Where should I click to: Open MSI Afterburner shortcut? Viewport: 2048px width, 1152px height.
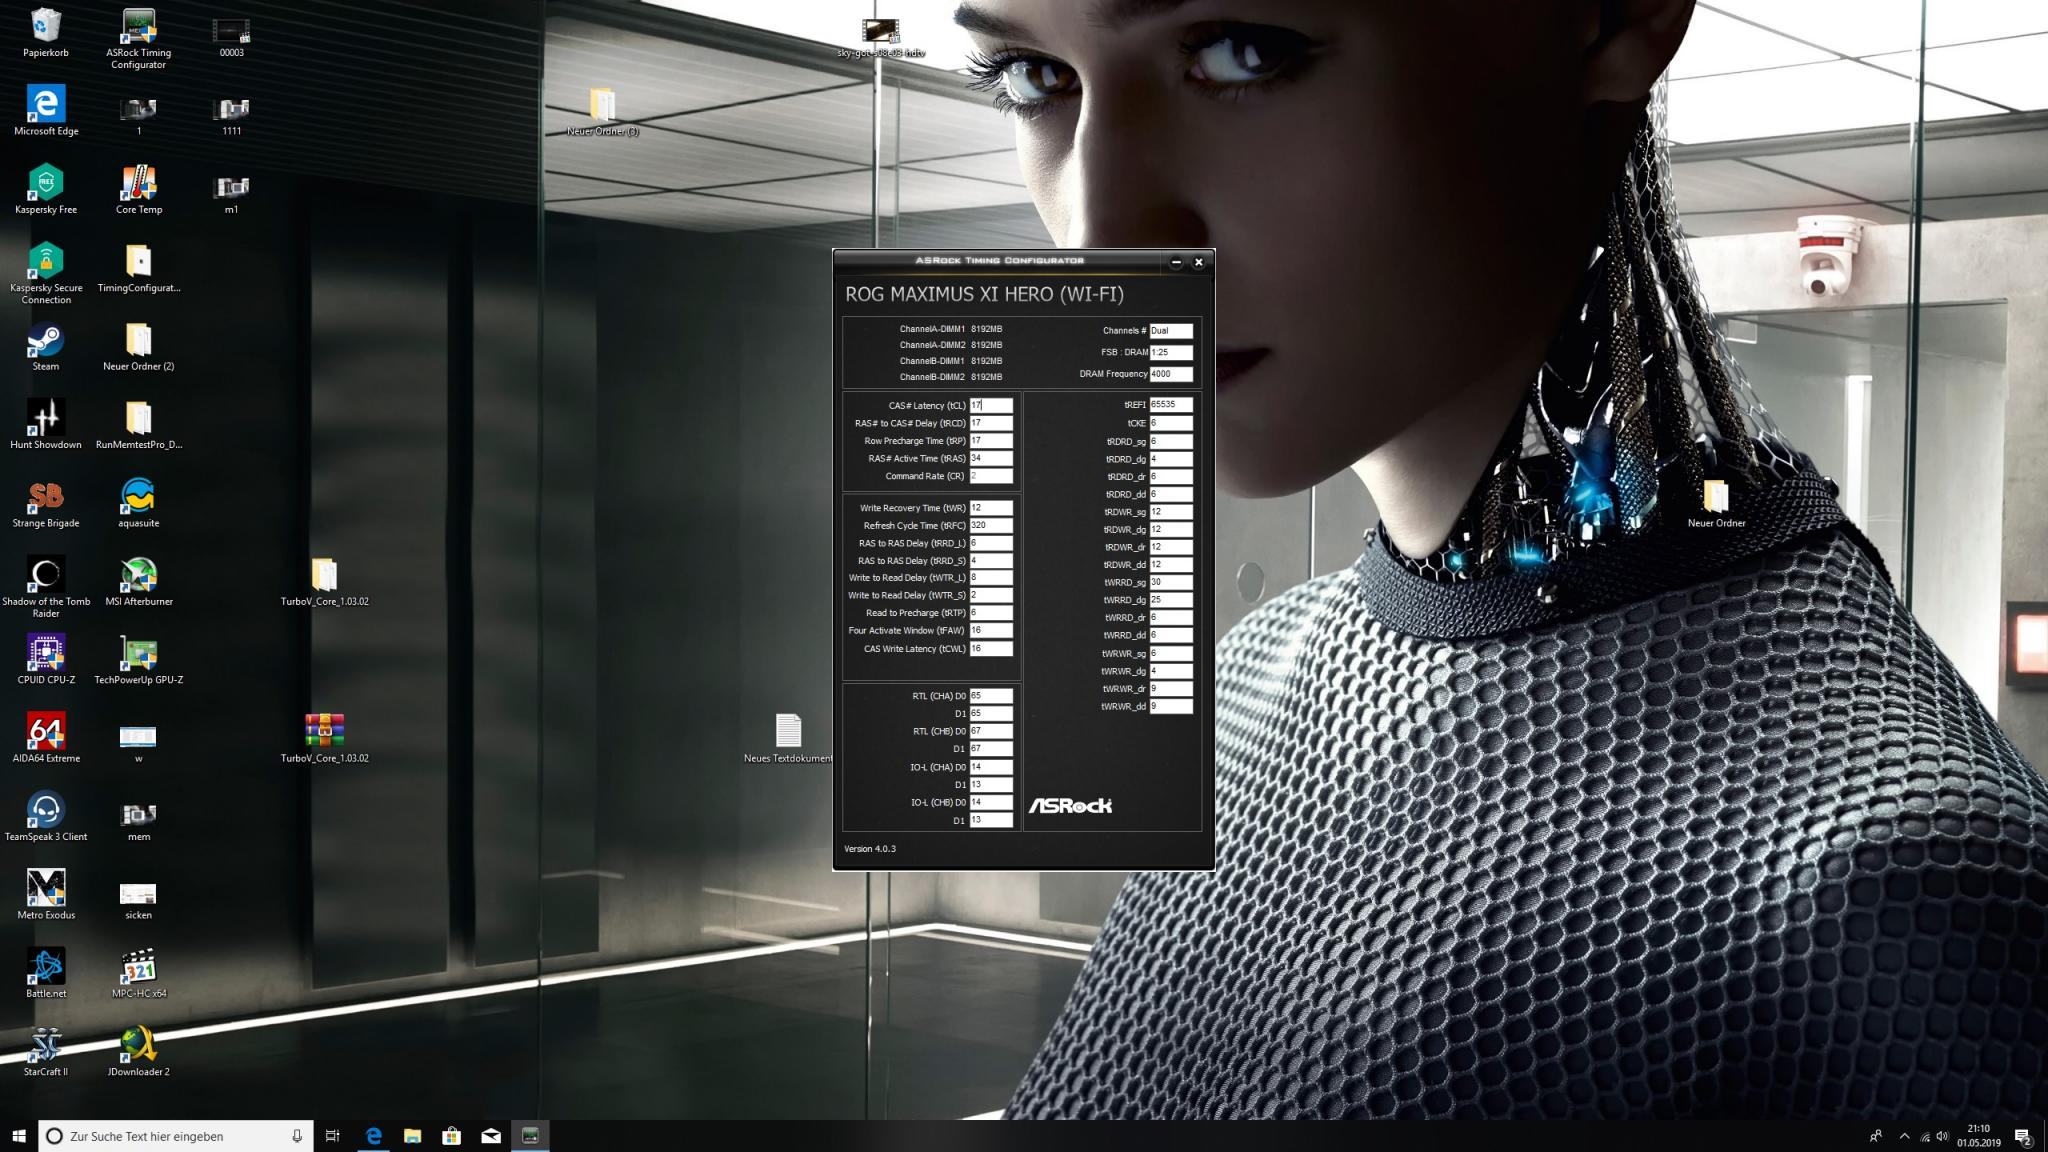139,582
